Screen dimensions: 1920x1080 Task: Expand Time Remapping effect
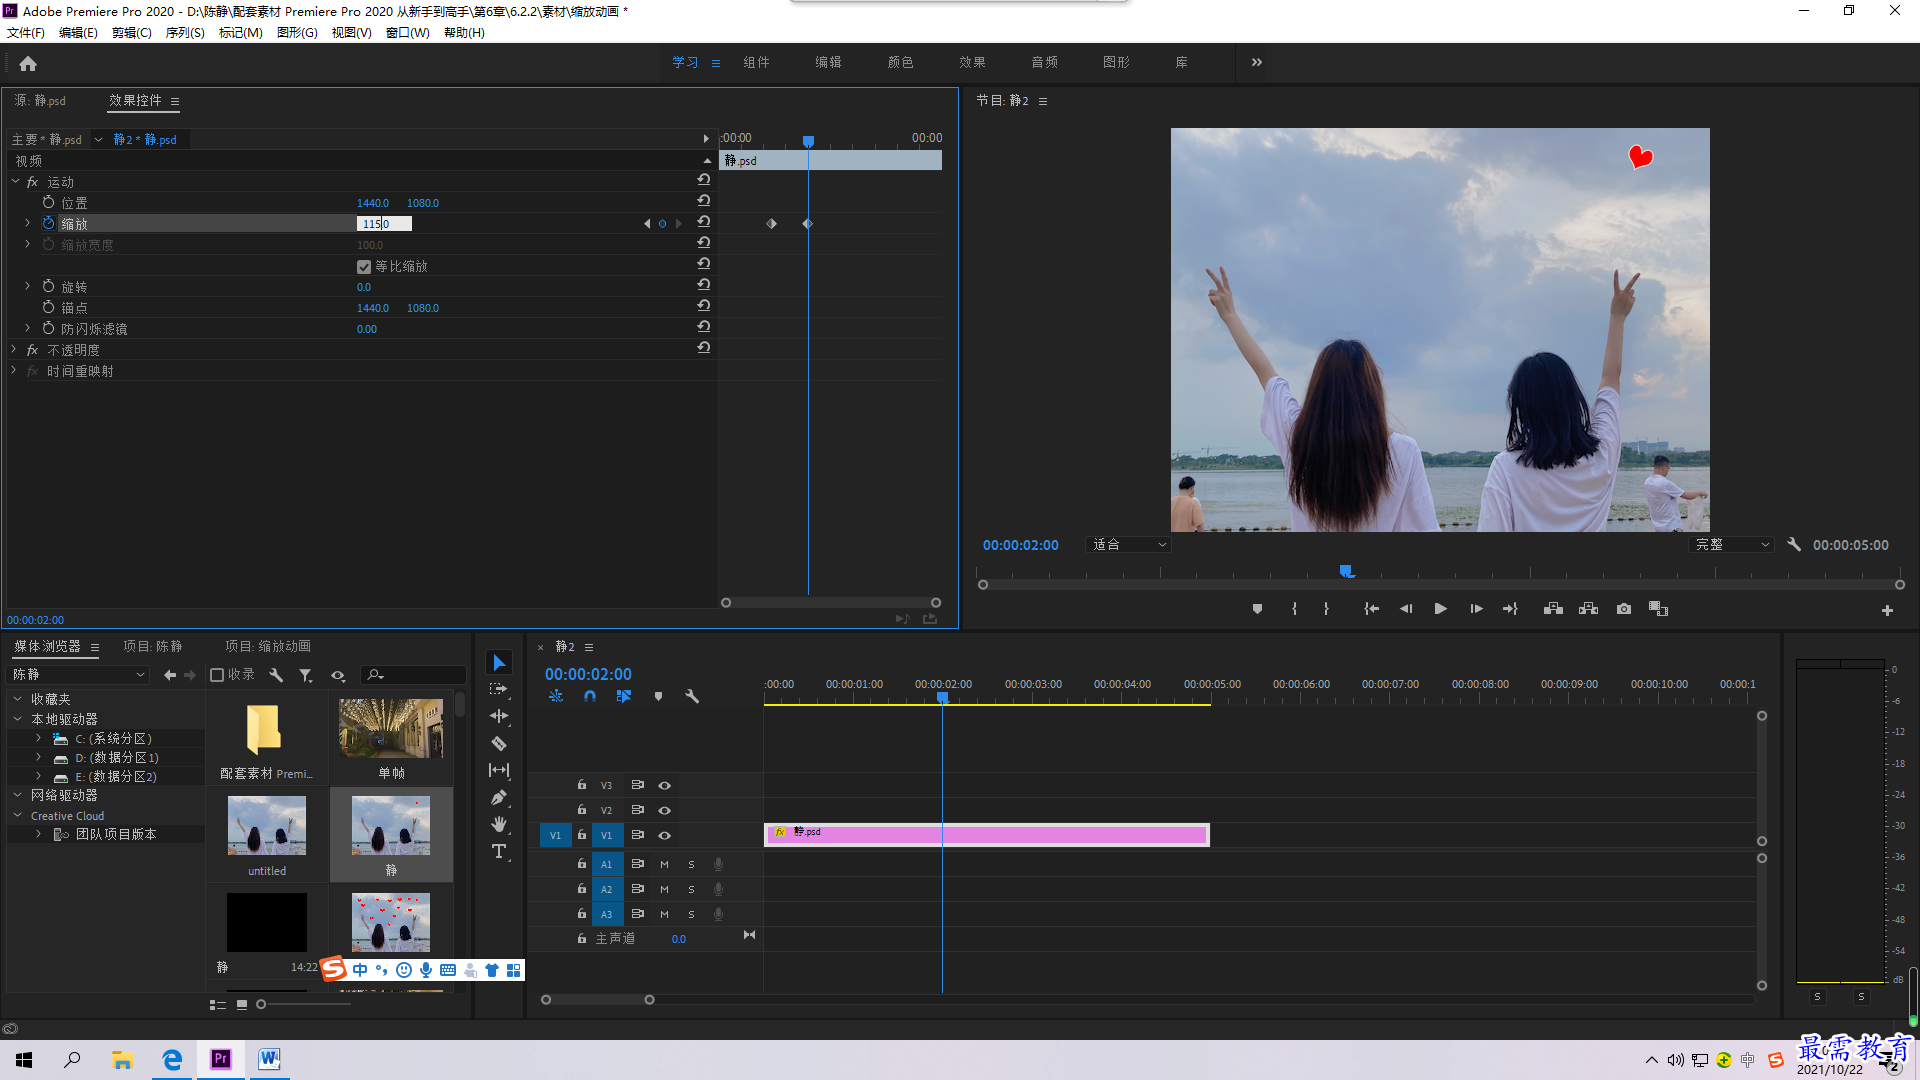pyautogui.click(x=14, y=370)
